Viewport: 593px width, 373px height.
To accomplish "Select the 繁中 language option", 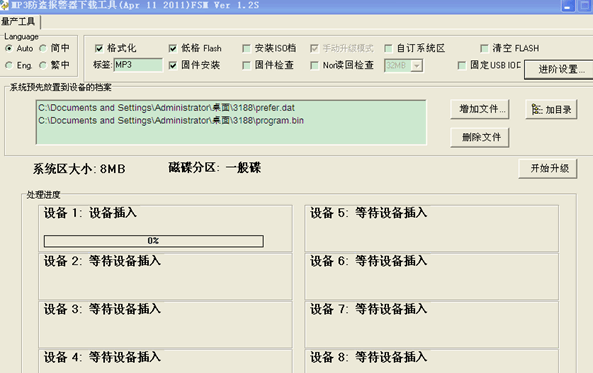I will (x=43, y=65).
